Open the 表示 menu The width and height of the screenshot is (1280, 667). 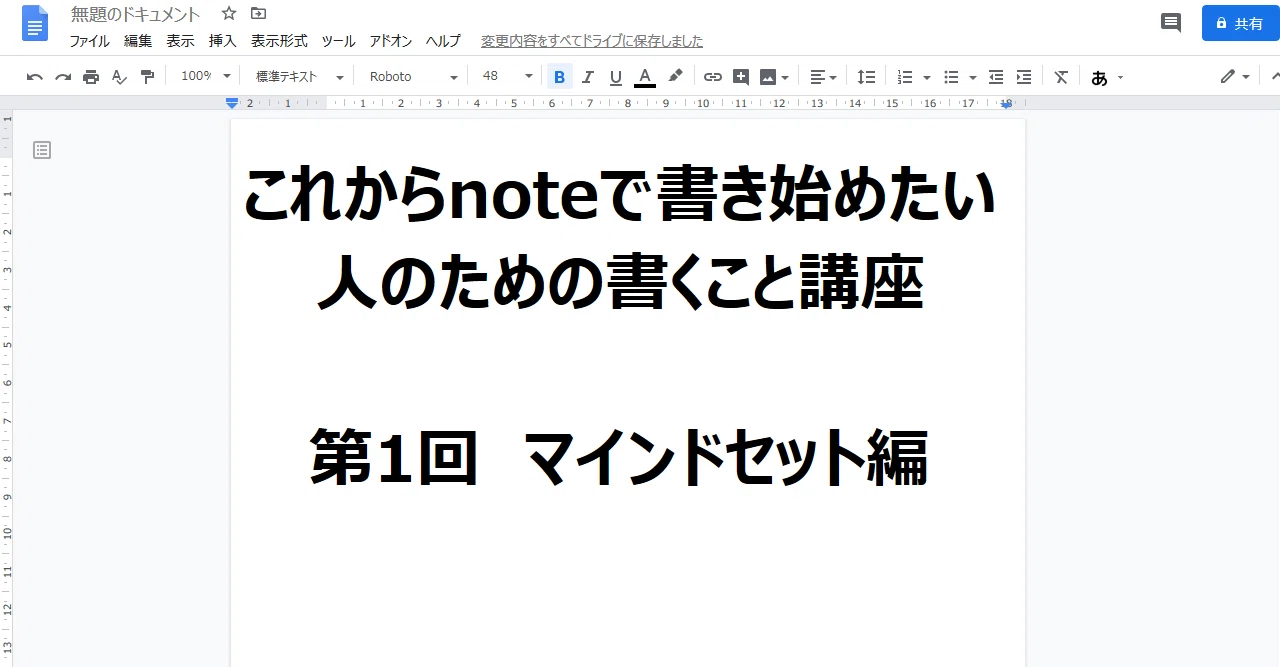(180, 41)
